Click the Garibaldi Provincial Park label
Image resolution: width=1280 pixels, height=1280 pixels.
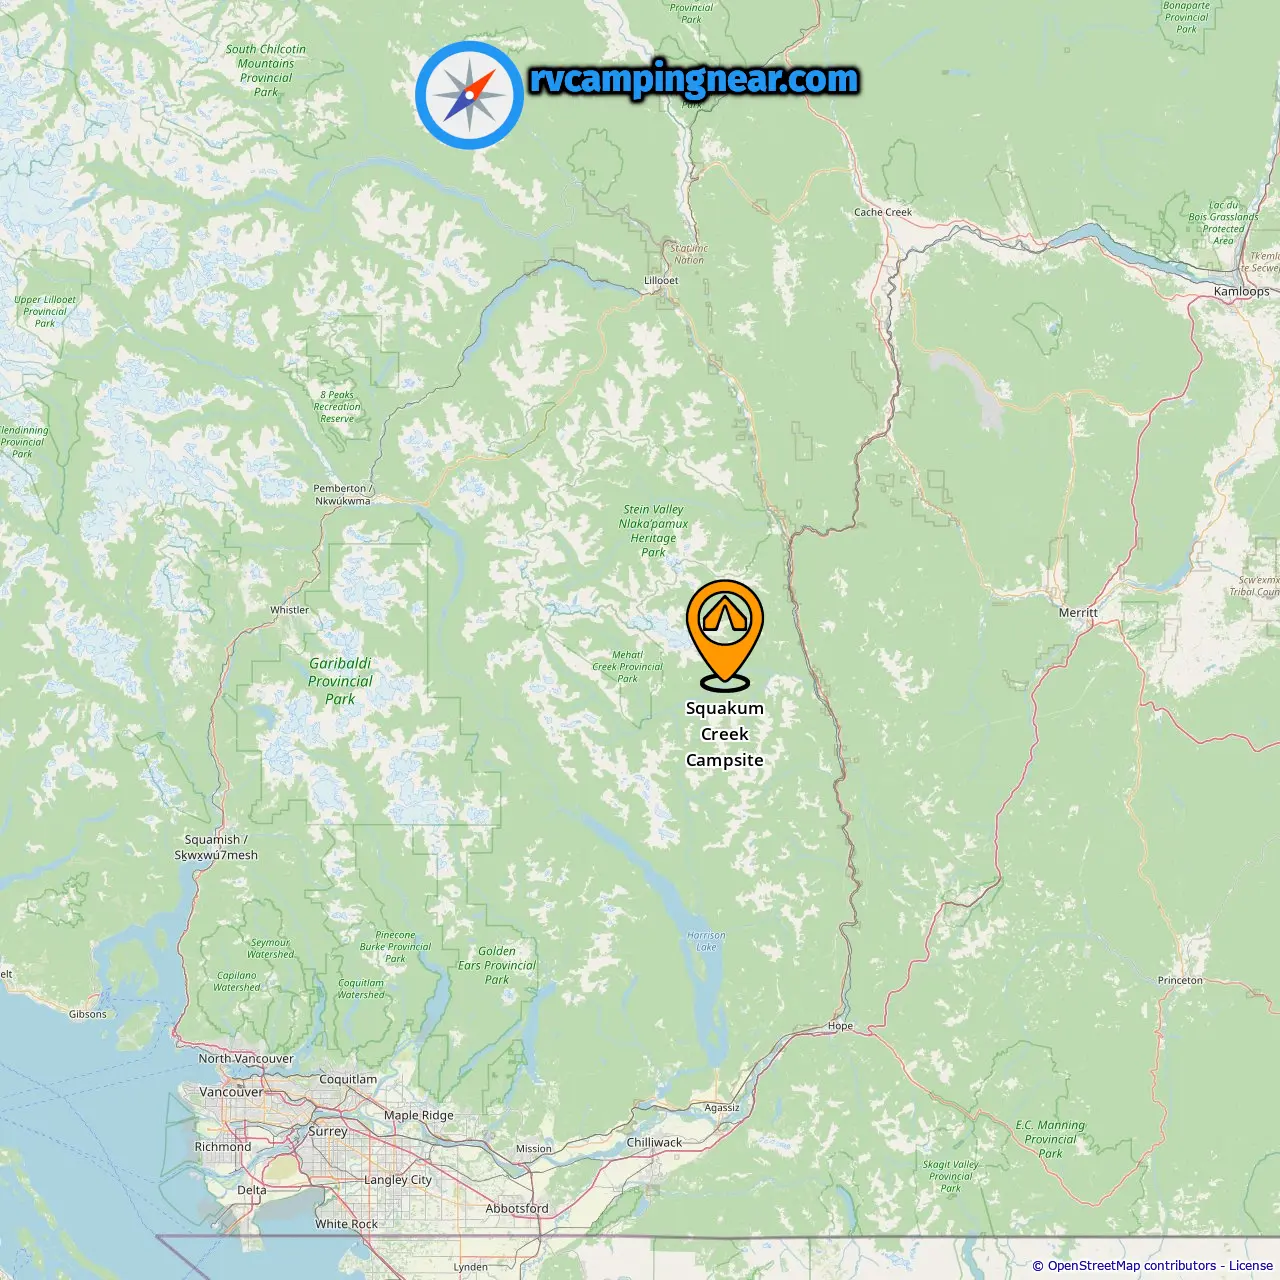[340, 681]
